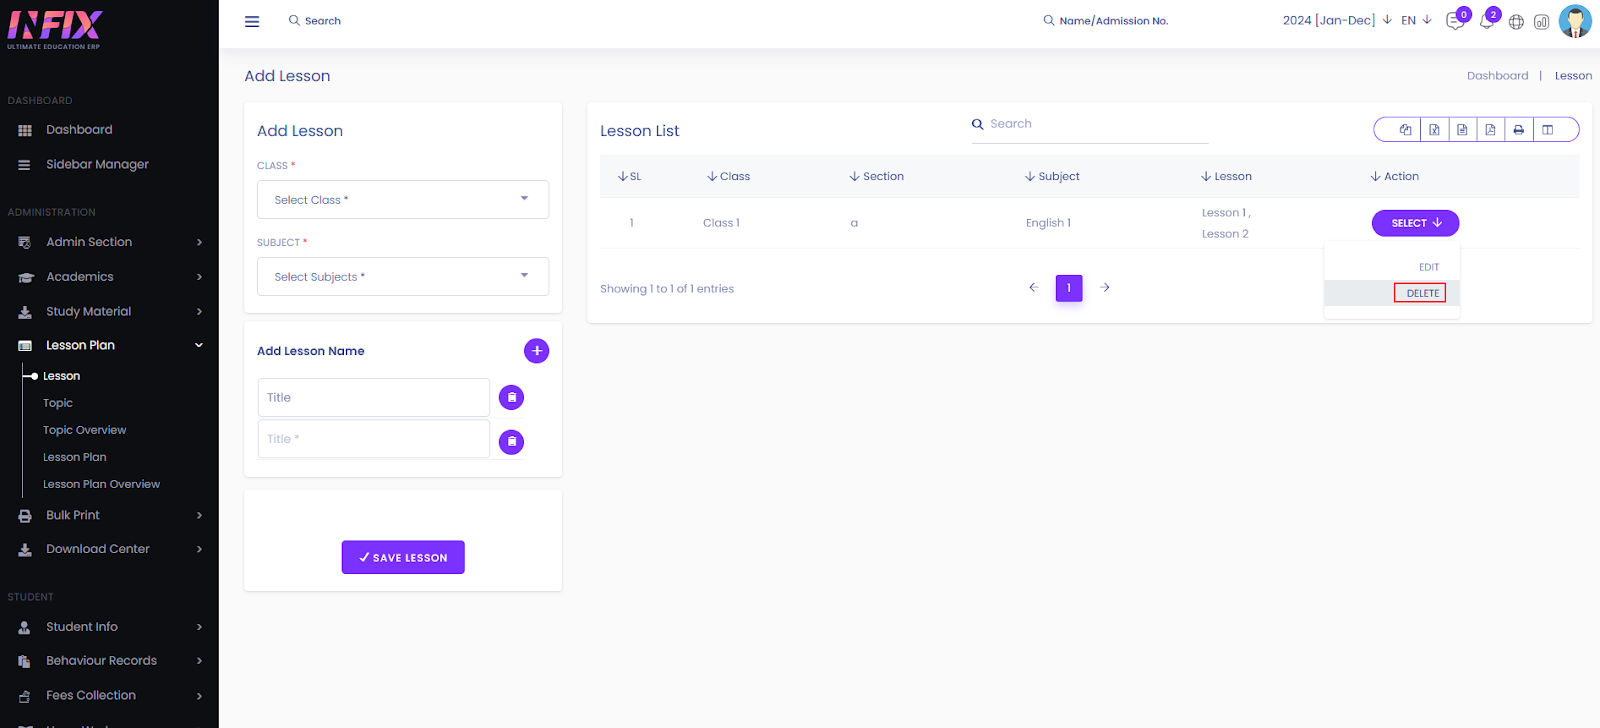This screenshot has height=728, width=1600.
Task: Go to page 1 in pagination
Action: [1069, 288]
